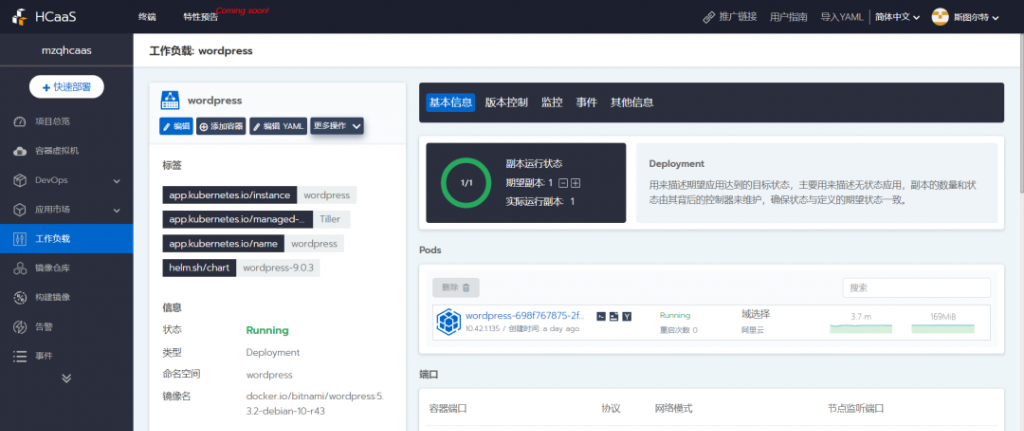Click the 应用市场 box icon
Image resolution: width=1024 pixels, height=431 pixels.
(20, 210)
